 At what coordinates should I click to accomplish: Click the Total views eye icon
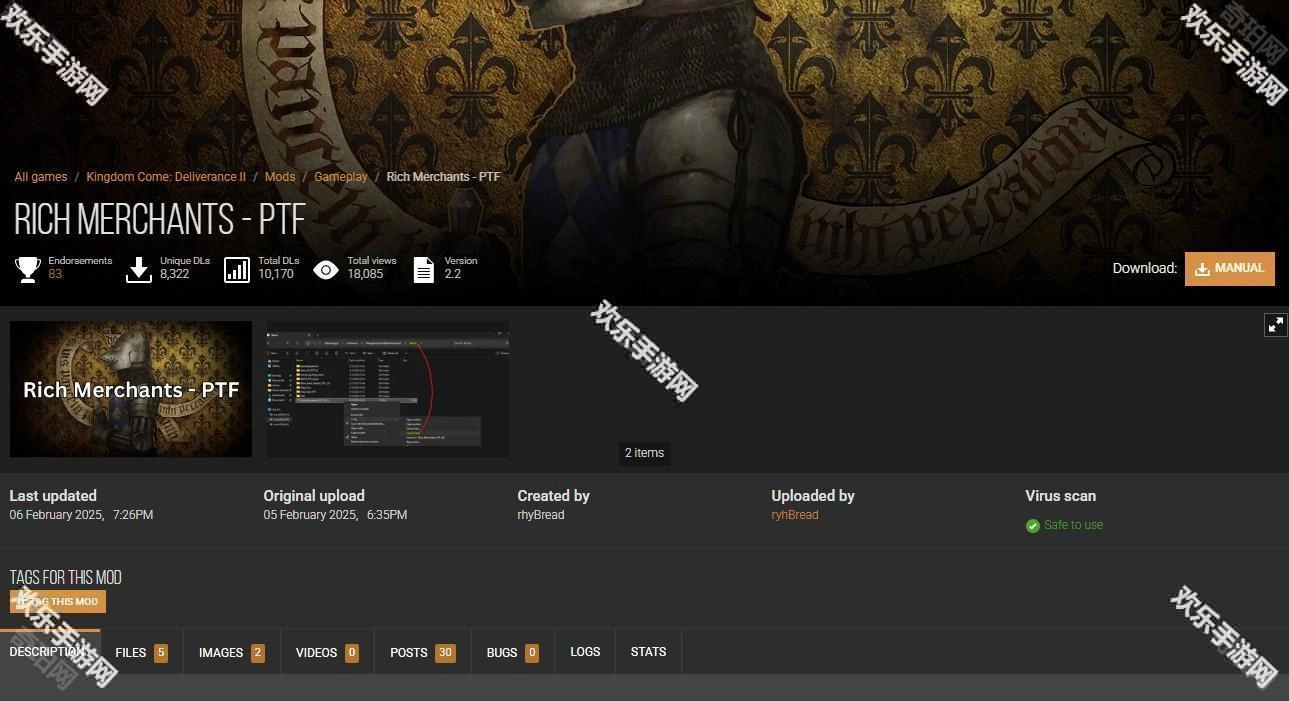coord(326,269)
